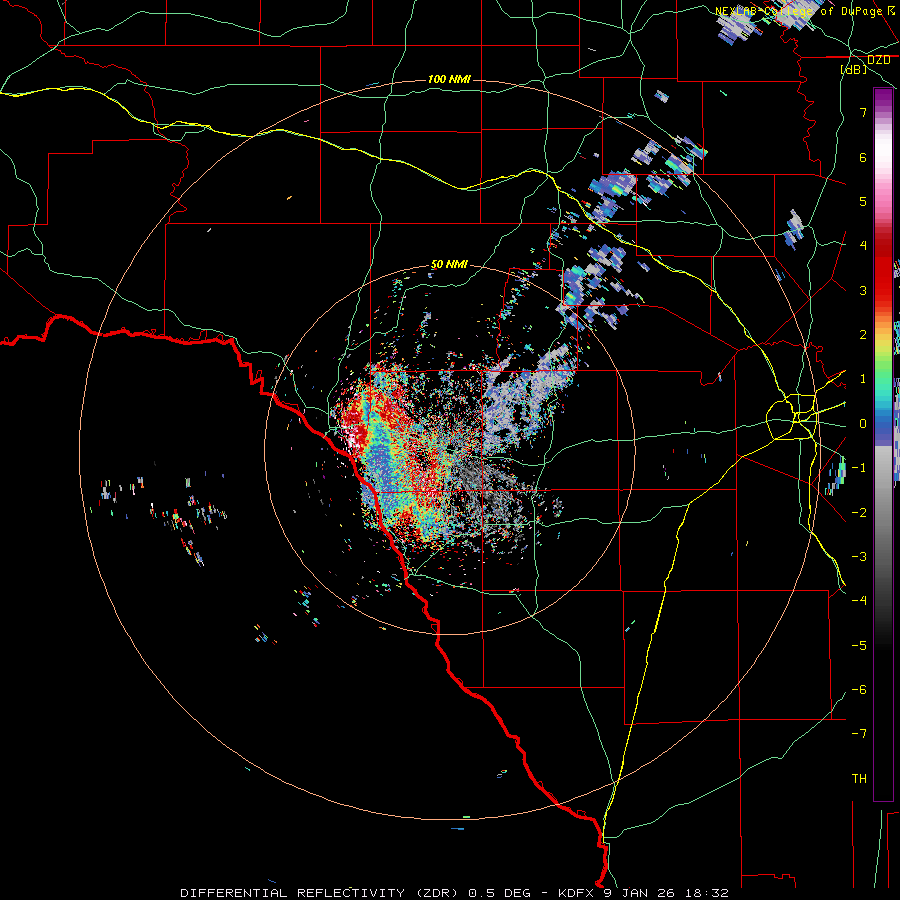Select the "1" value on the color scale
Image resolution: width=900 pixels, height=900 pixels.
[863, 379]
